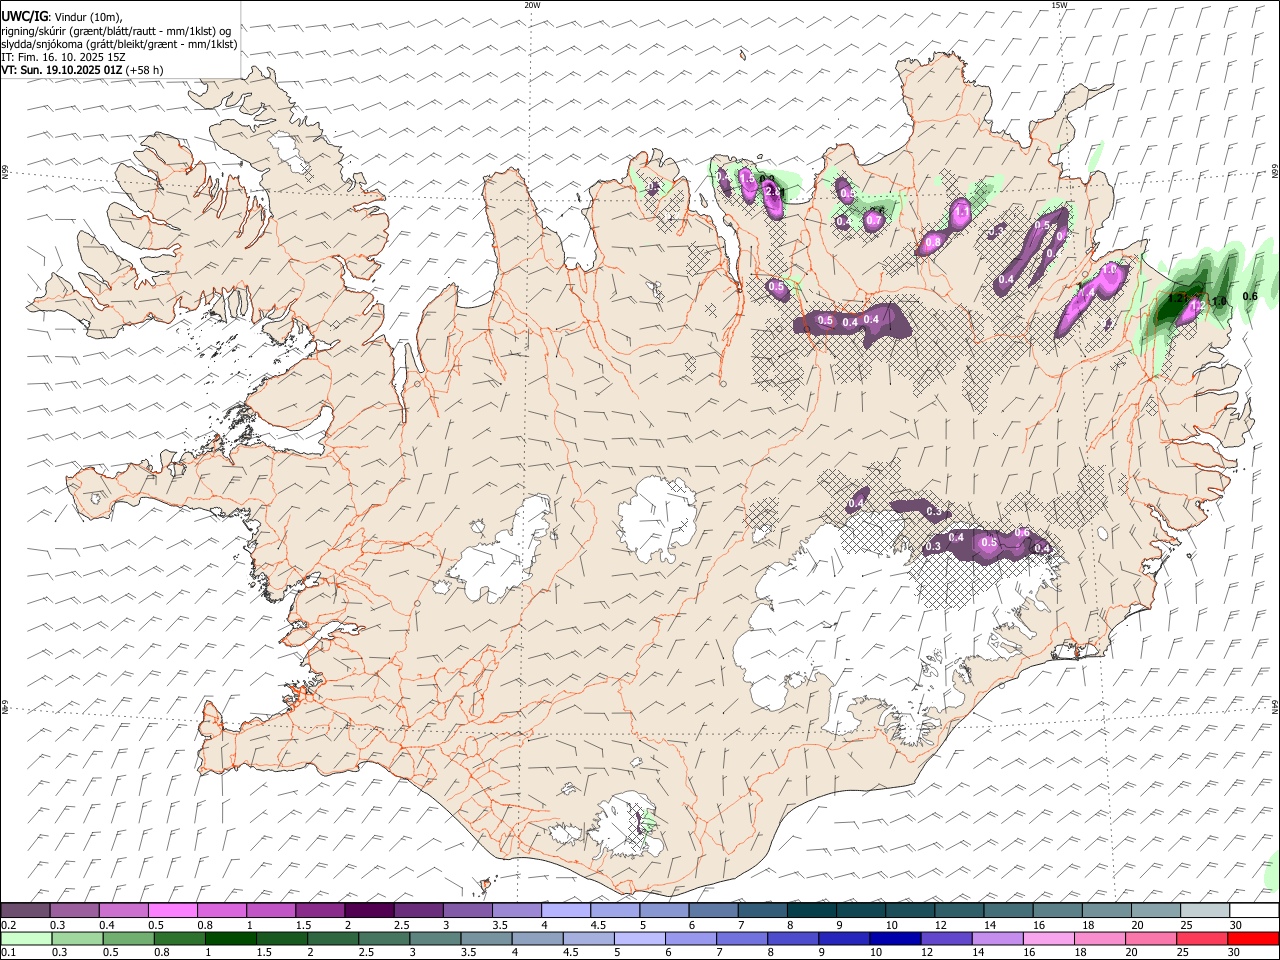
Task: Click the darkest green swatch labeled 1
Action: click(x=230, y=938)
